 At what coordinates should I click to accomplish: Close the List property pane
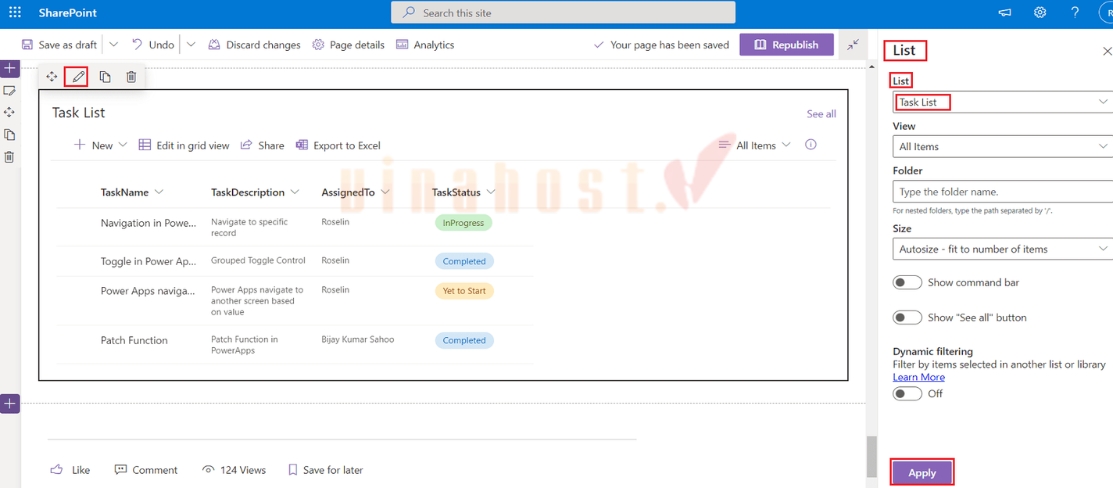pyautogui.click(x=1107, y=51)
